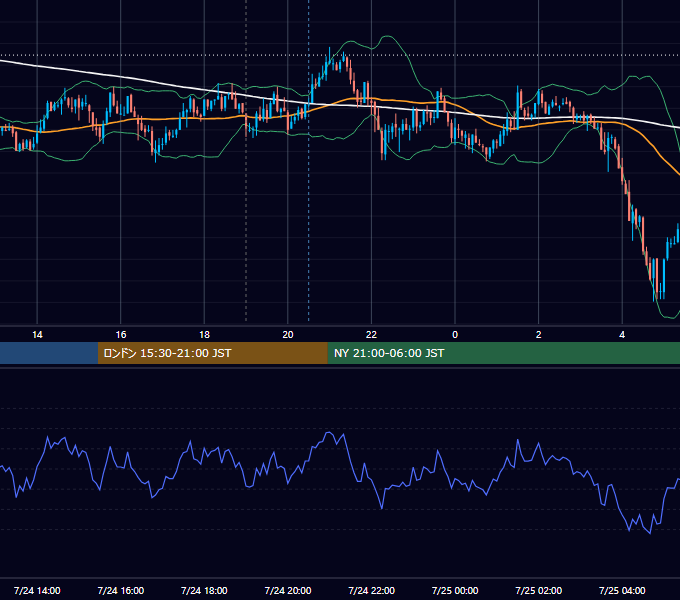Click the blue session bar before London
The height and width of the screenshot is (600, 680).
pos(49,353)
